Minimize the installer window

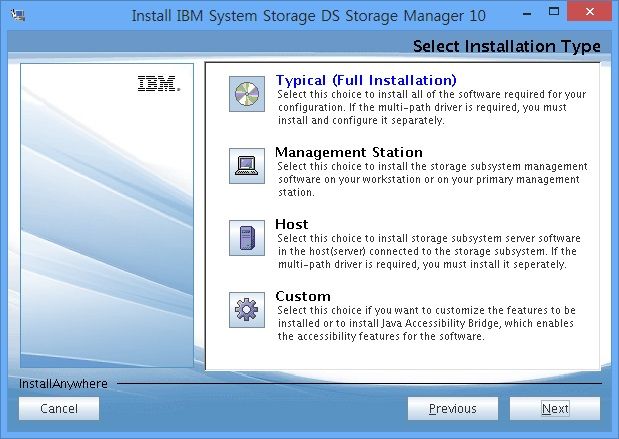click(x=527, y=14)
